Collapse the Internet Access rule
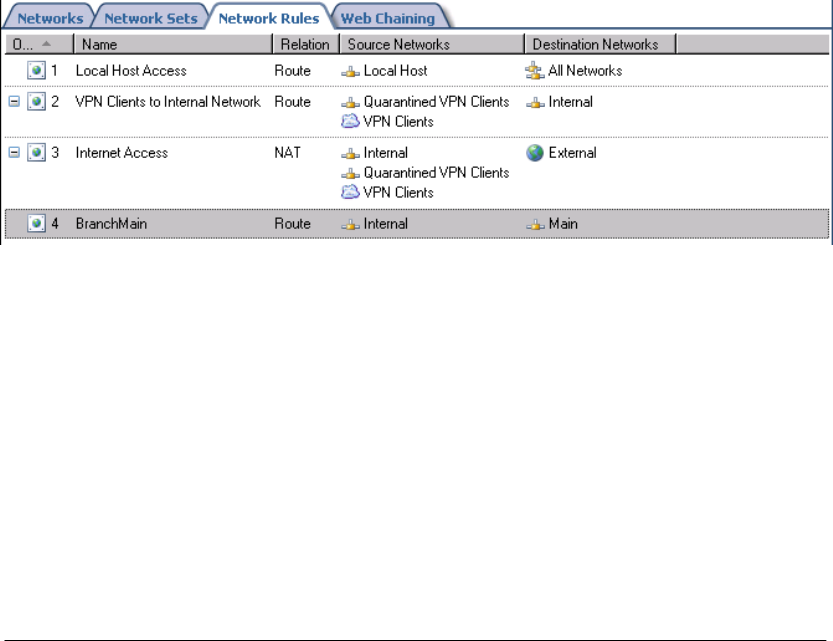The image size is (833, 641). (x=13, y=153)
